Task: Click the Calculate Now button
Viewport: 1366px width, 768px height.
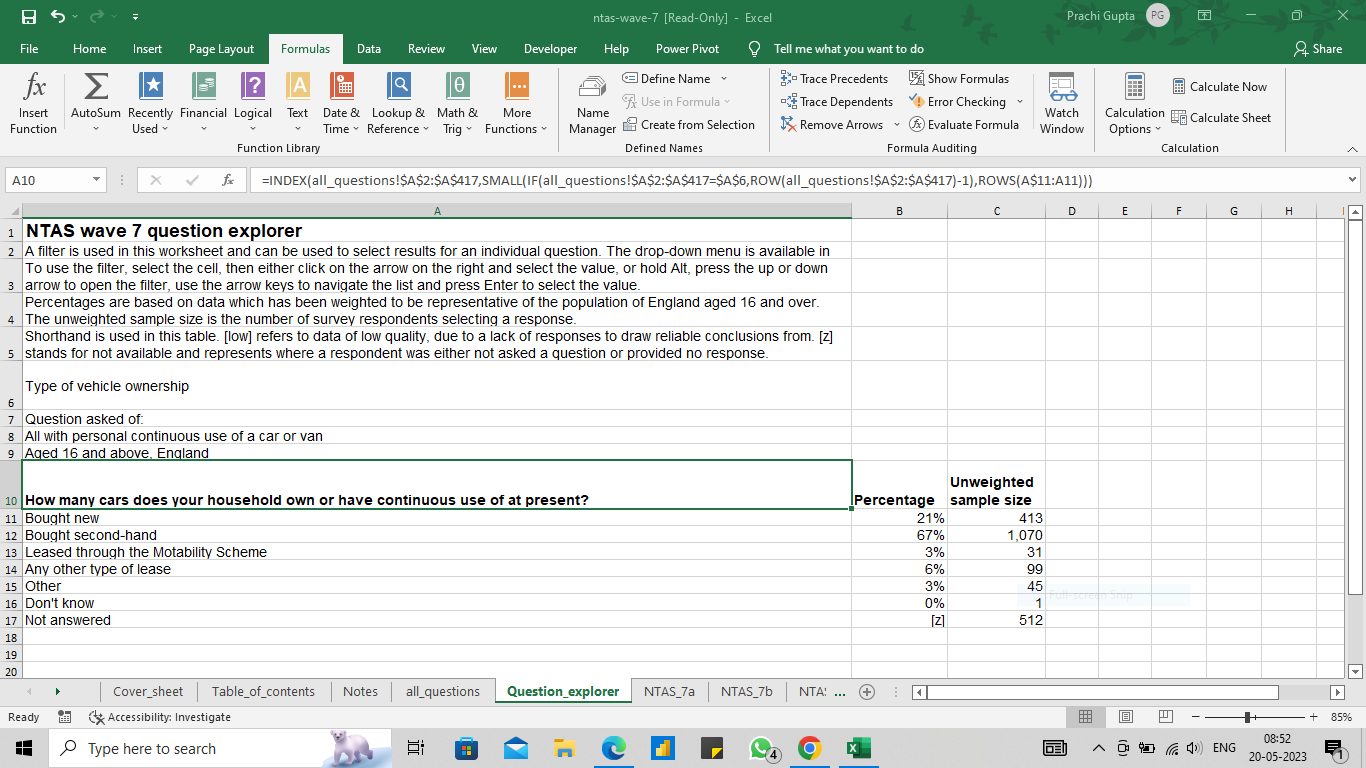Action: 1220,86
